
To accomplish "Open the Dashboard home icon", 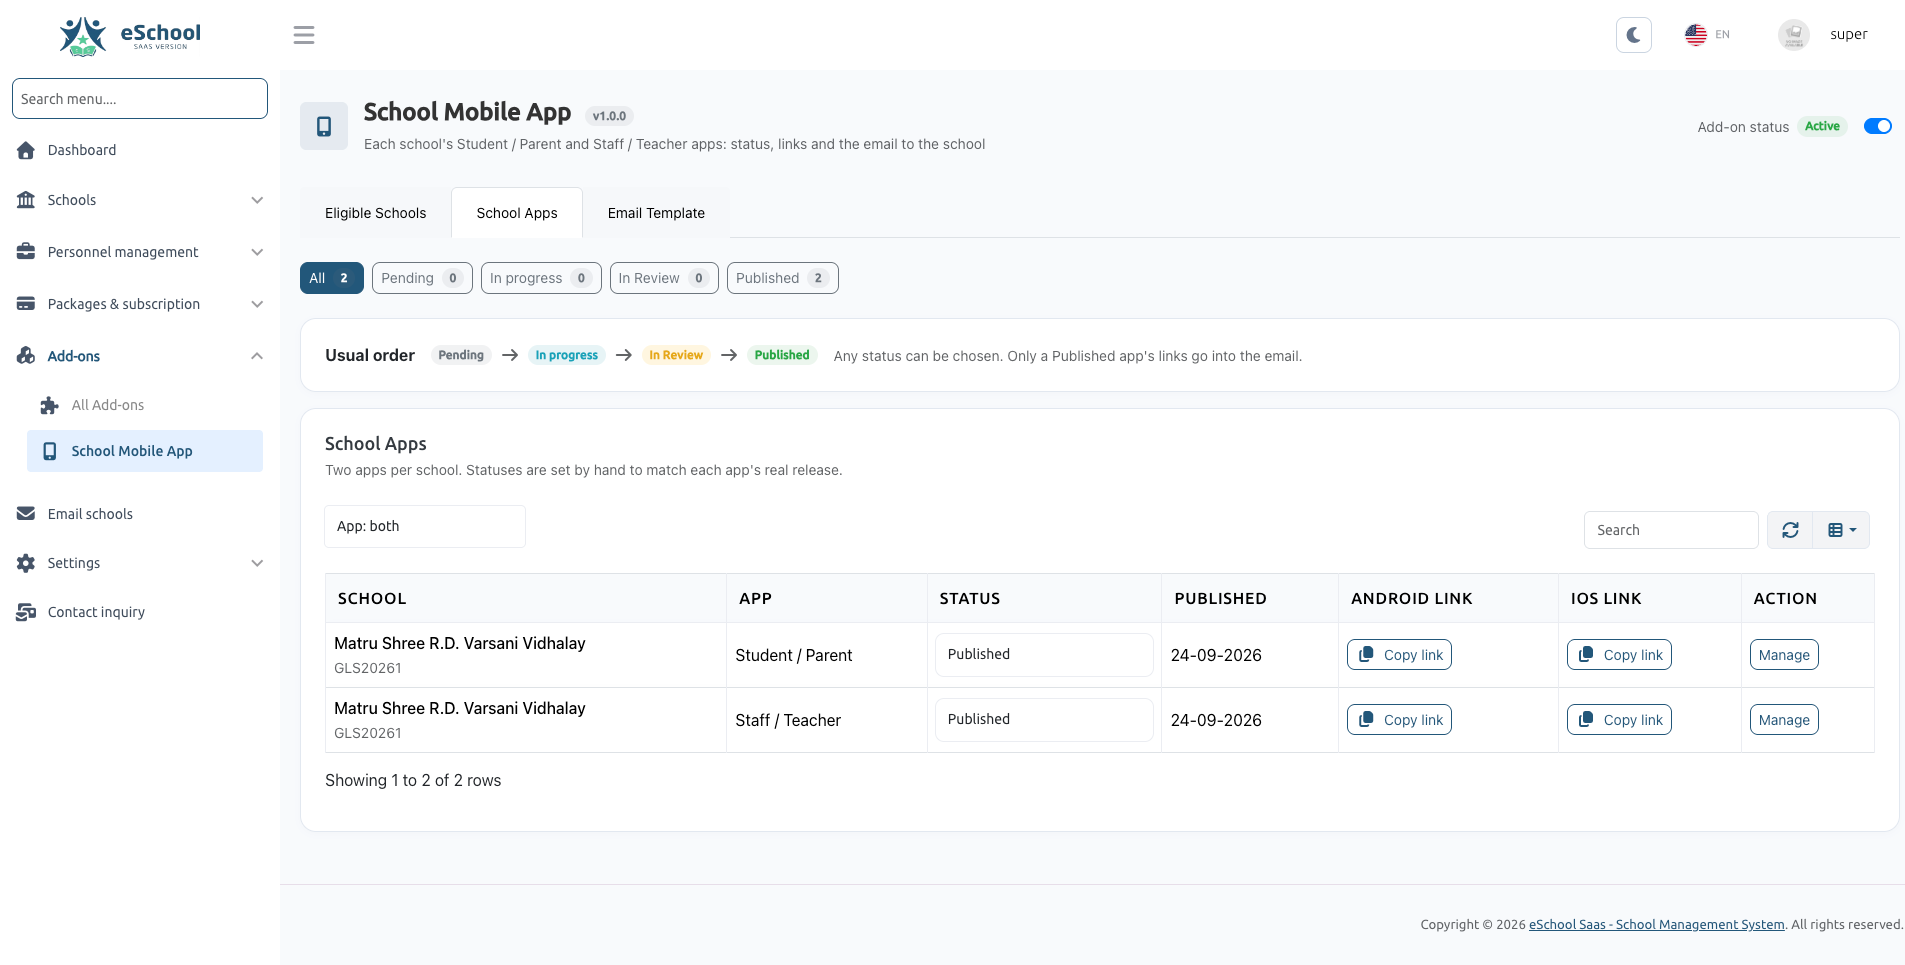I will [x=26, y=150].
